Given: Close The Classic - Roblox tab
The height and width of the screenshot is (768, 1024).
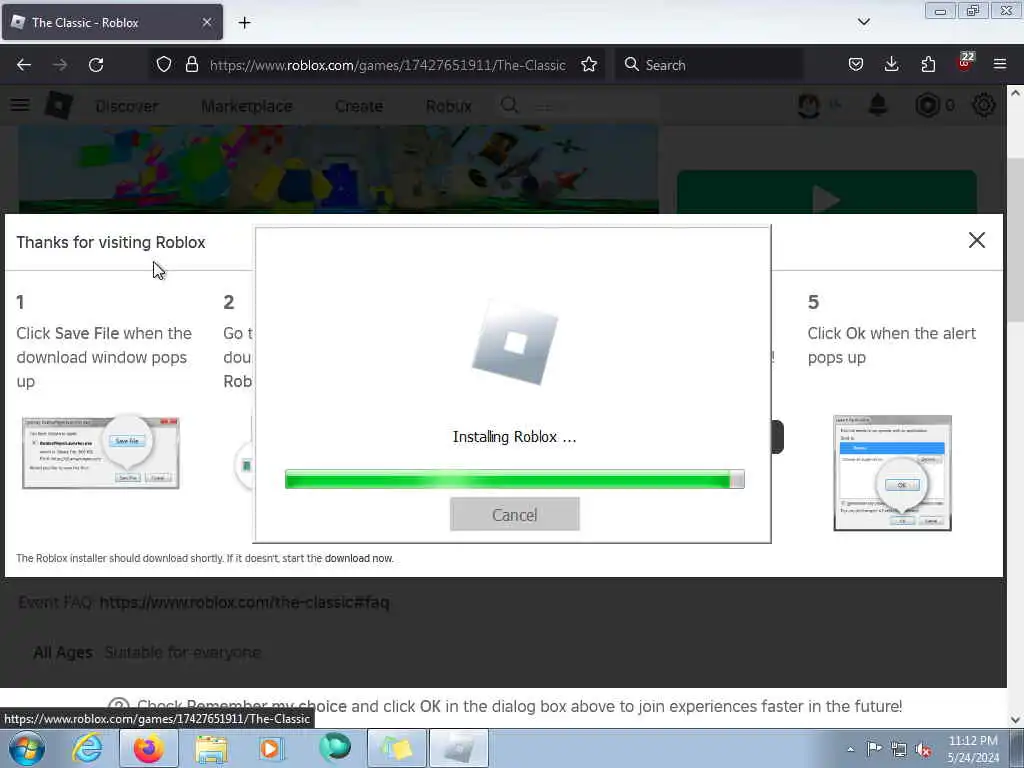Looking at the screenshot, I should [206, 22].
